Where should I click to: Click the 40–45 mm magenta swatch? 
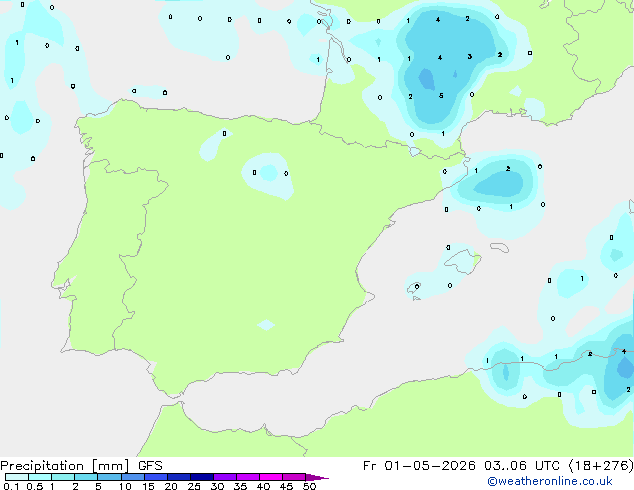271,477
